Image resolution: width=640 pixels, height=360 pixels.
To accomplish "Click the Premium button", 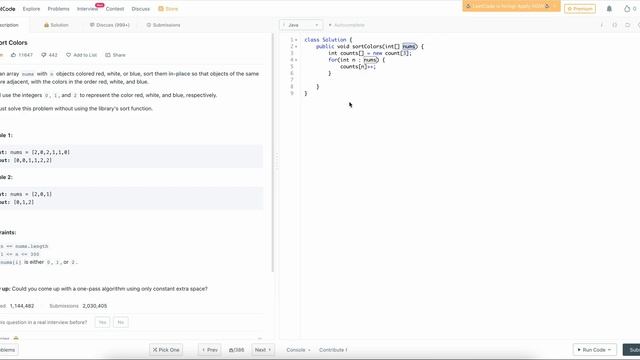I will tap(580, 9).
